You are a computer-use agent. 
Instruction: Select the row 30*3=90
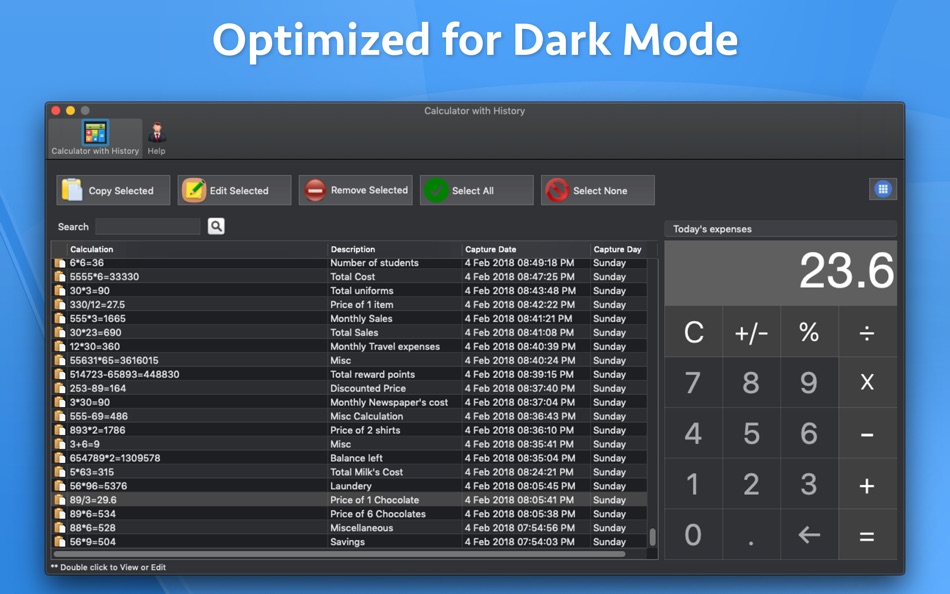[350, 290]
